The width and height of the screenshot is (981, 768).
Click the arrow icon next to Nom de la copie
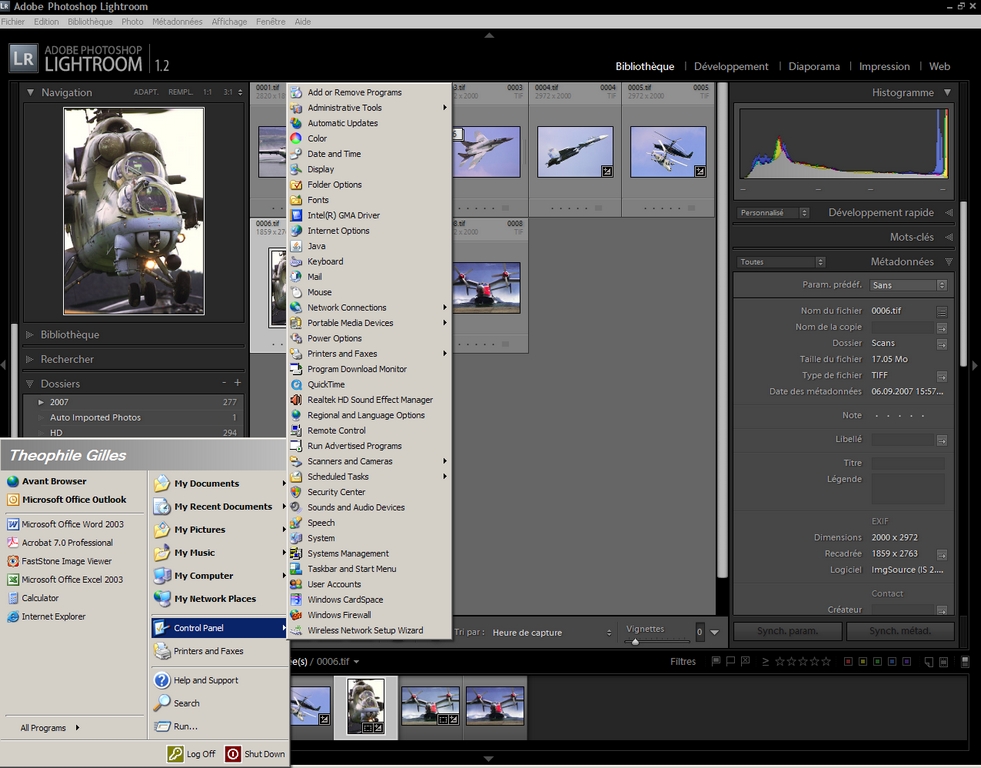point(942,328)
